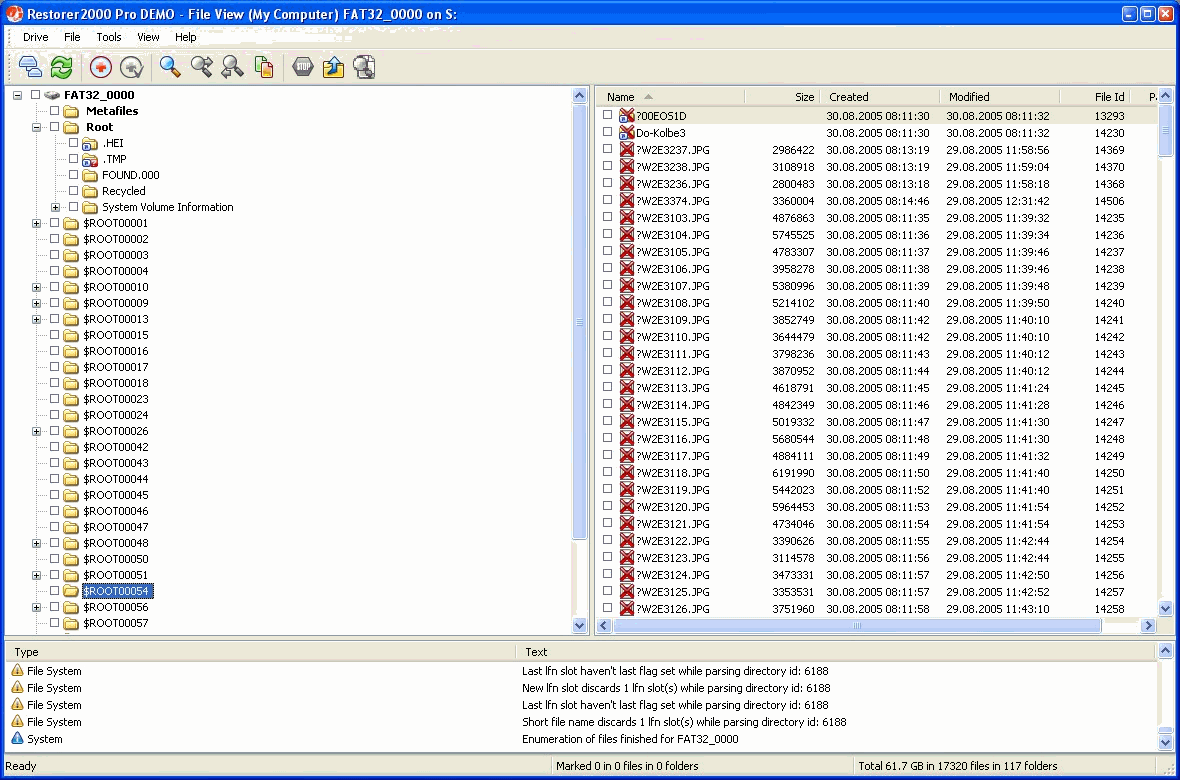Click the folder Up arrow icon
Image resolution: width=1180 pixels, height=780 pixels.
pyautogui.click(x=333, y=67)
